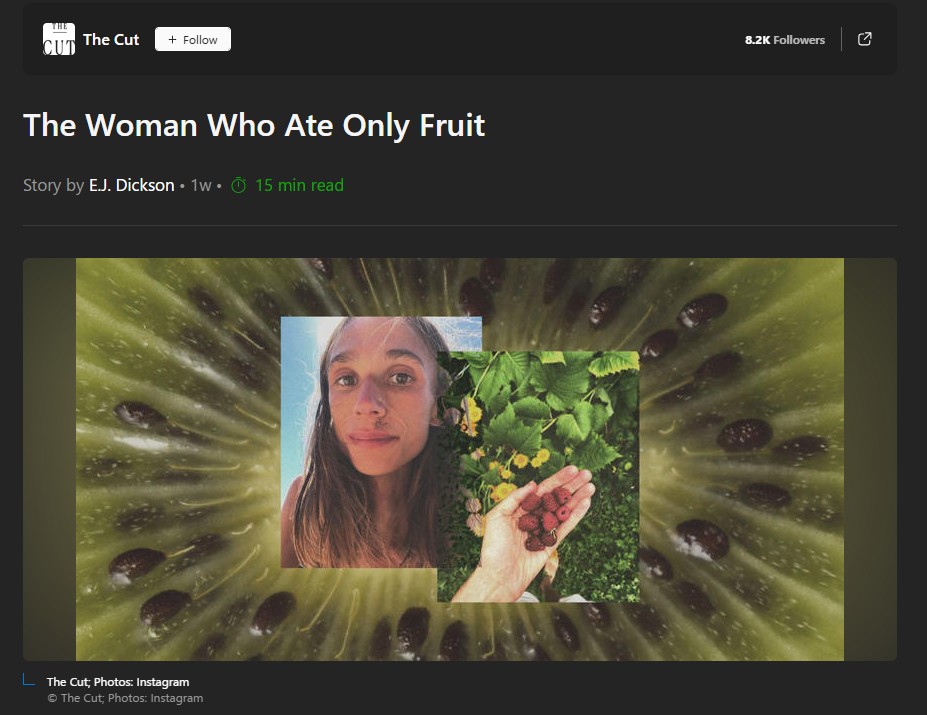The image size is (927, 715).
Task: Open The Cut publisher name link
Action: [111, 40]
